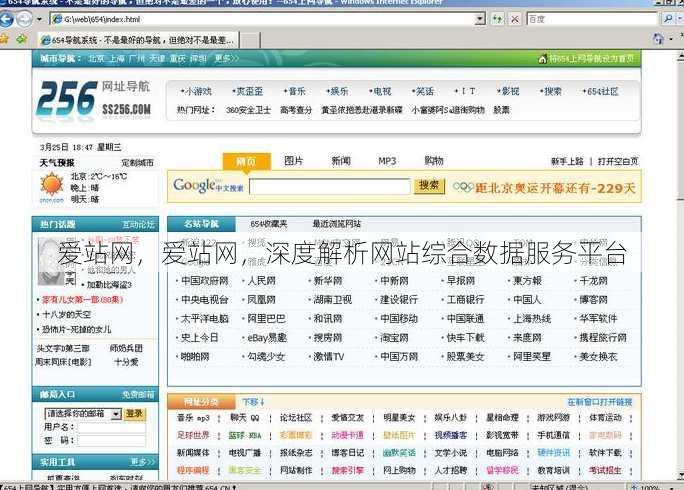684x490 pixels.
Task: Switch to 最近浏览网站 tab
Action: point(337,224)
